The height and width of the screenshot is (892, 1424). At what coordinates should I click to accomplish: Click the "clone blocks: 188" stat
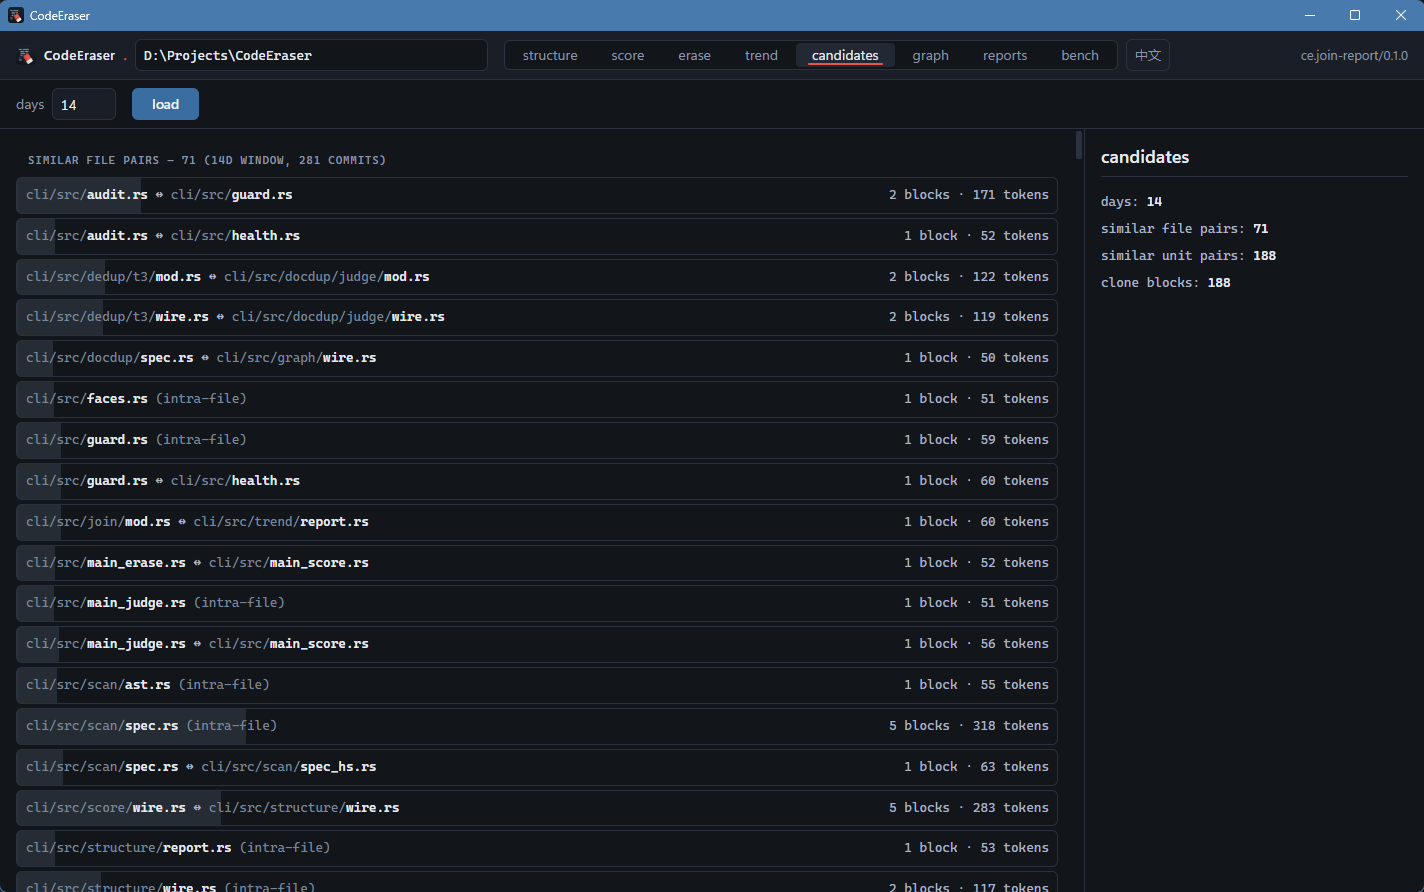click(x=1166, y=283)
